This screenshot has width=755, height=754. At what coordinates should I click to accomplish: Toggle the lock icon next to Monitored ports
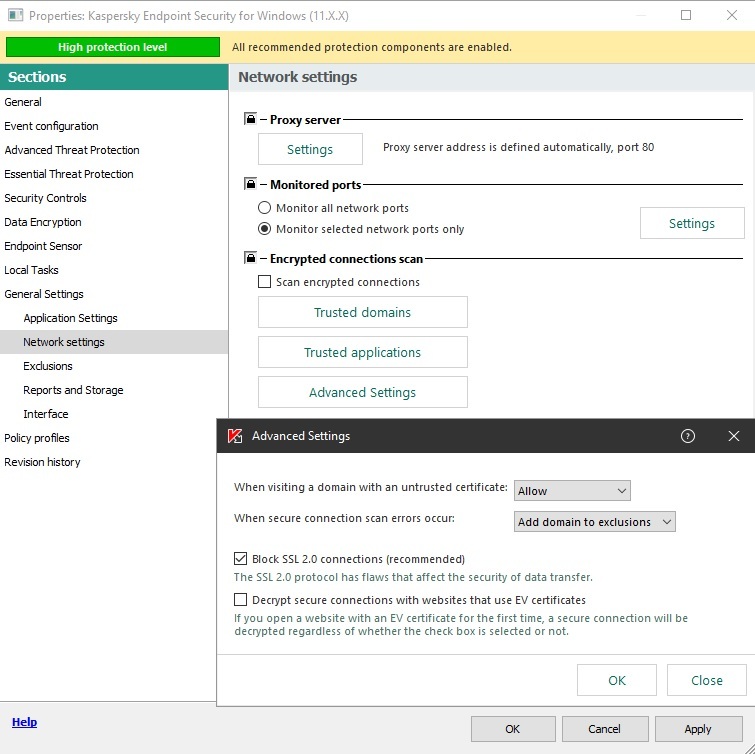coord(251,185)
